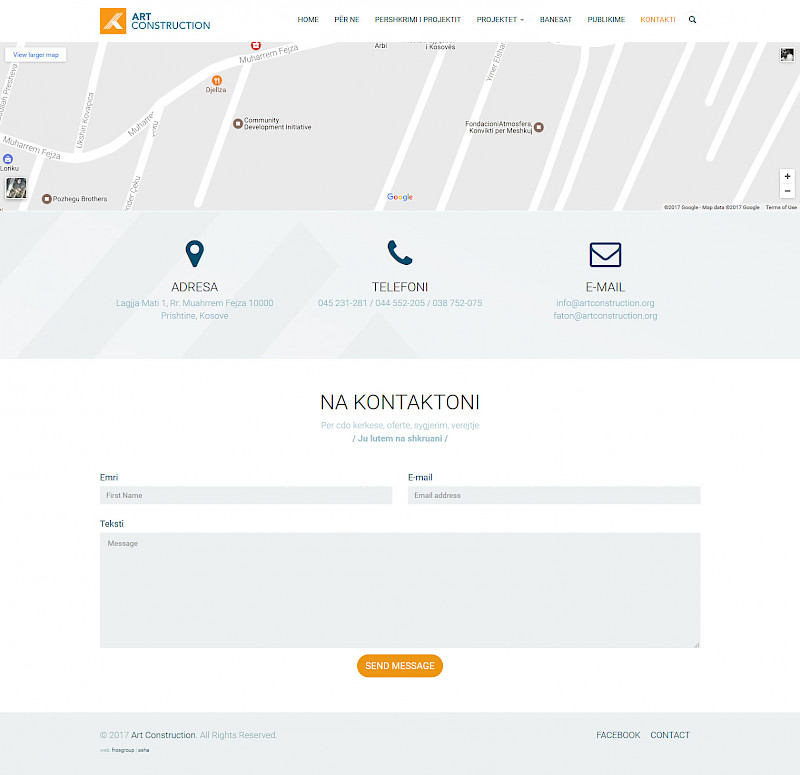Screen dimensions: 800x775
Task: Click faton@artconstruction.org email address
Action: (x=605, y=316)
